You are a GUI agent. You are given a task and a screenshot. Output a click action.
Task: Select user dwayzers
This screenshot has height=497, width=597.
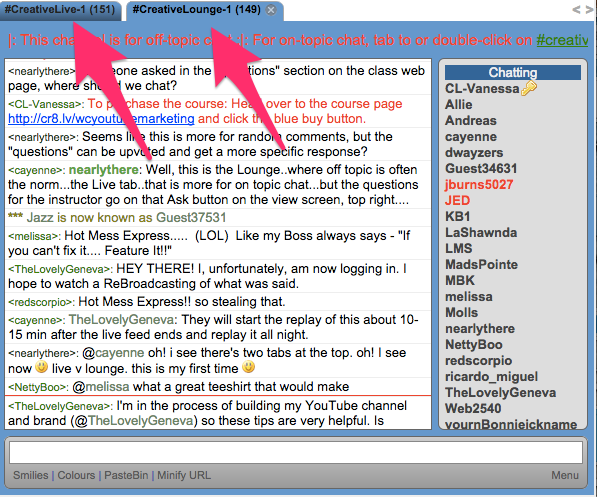[x=474, y=153]
